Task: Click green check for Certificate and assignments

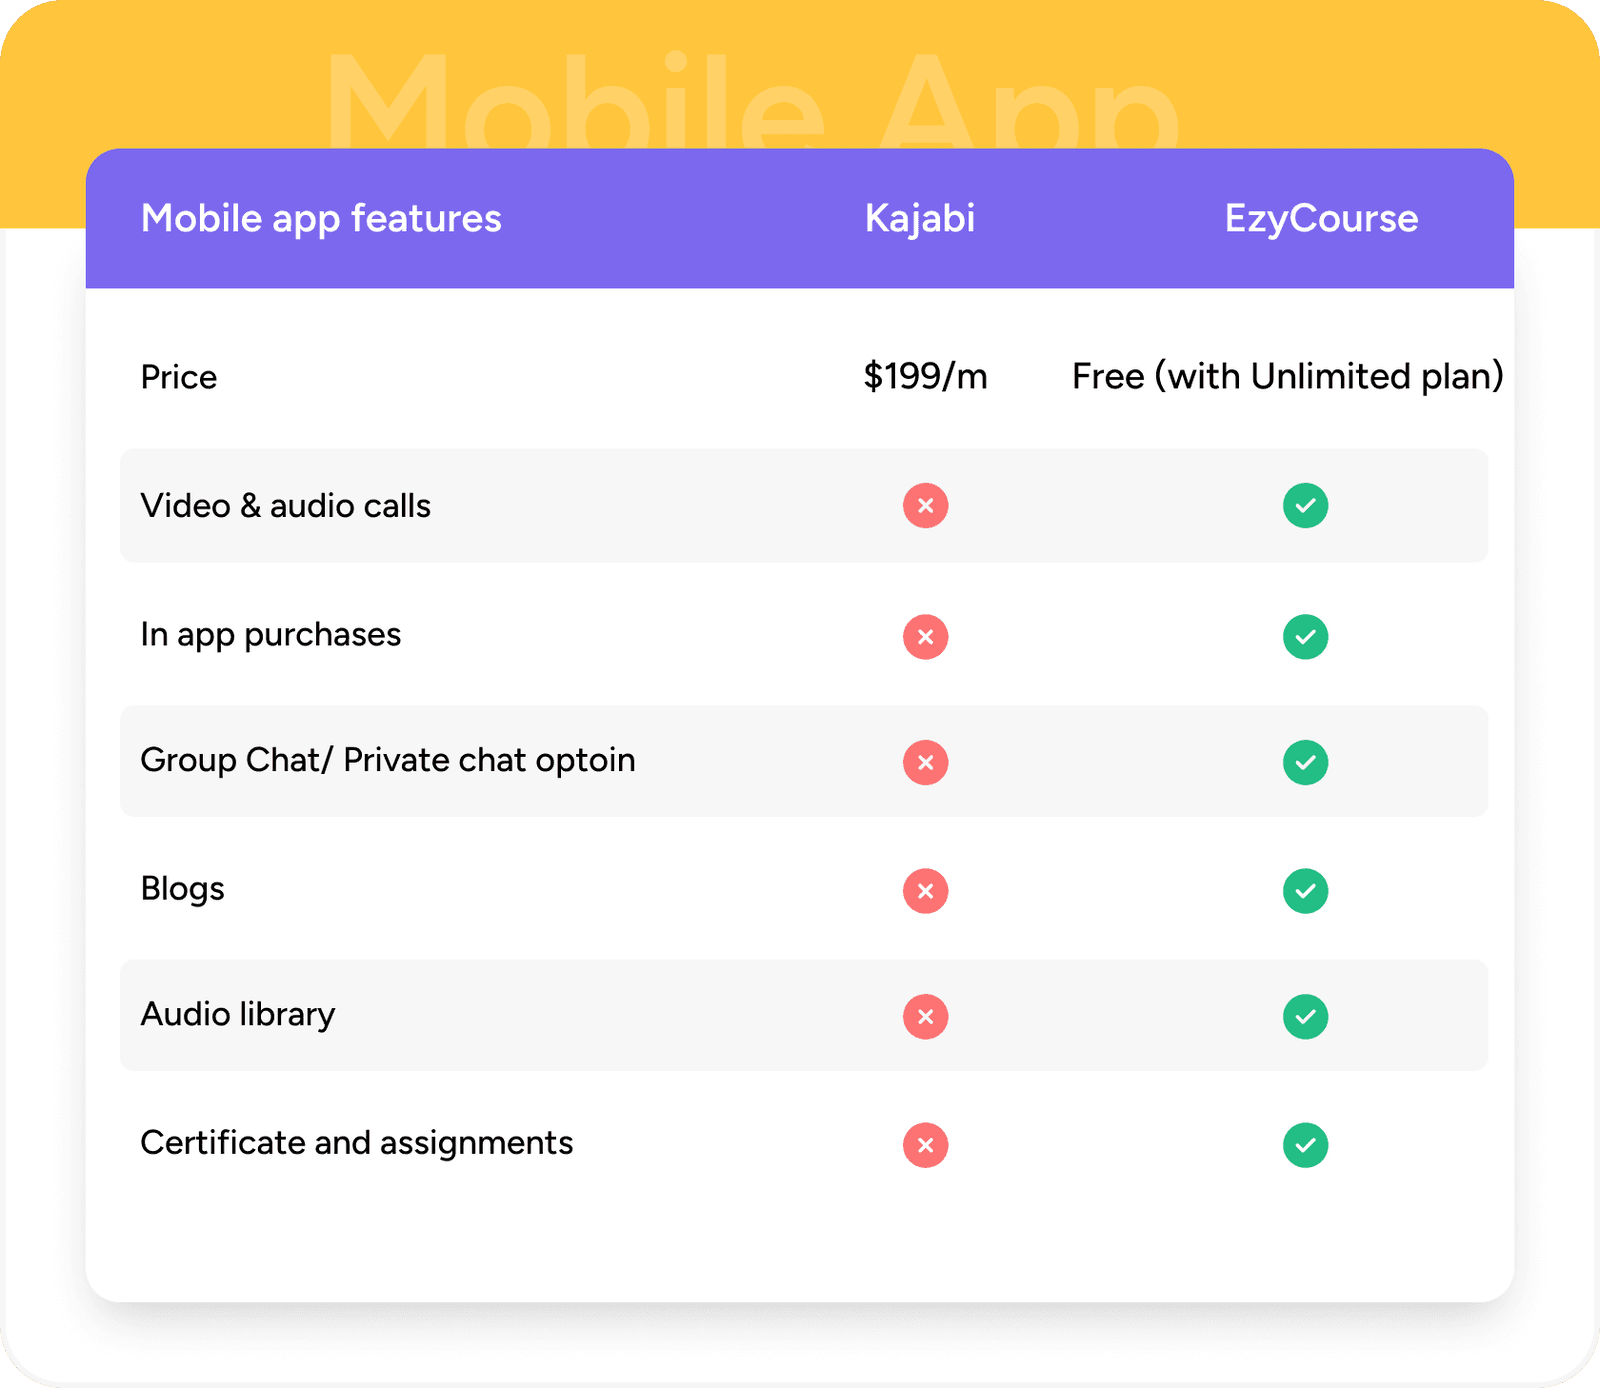Action: pos(1305,1145)
